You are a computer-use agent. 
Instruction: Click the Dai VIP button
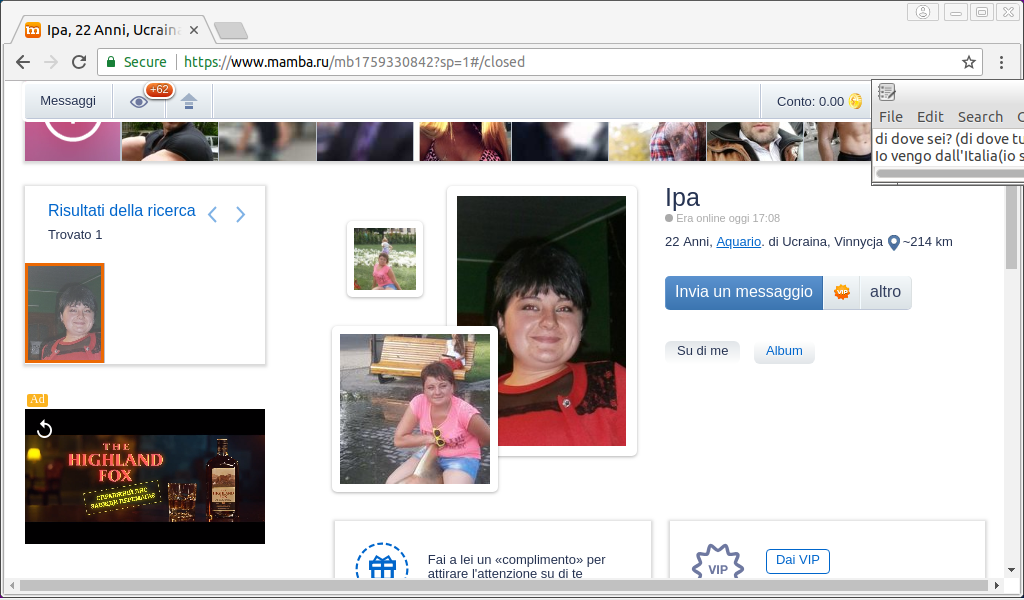tap(797, 561)
